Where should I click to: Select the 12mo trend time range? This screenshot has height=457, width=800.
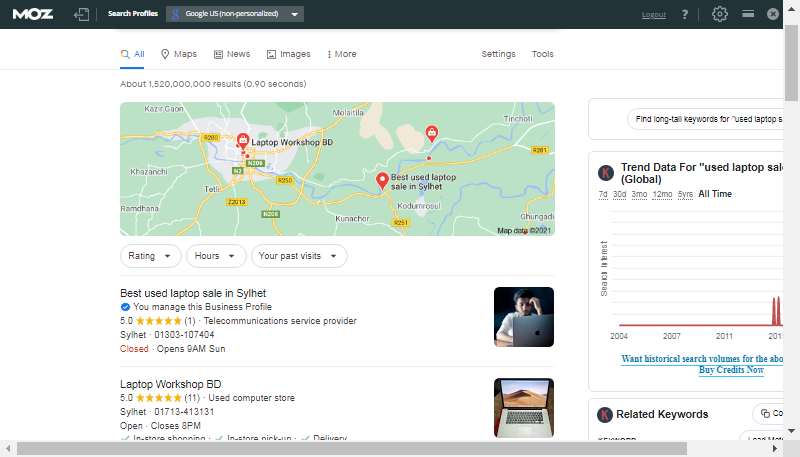pos(662,194)
